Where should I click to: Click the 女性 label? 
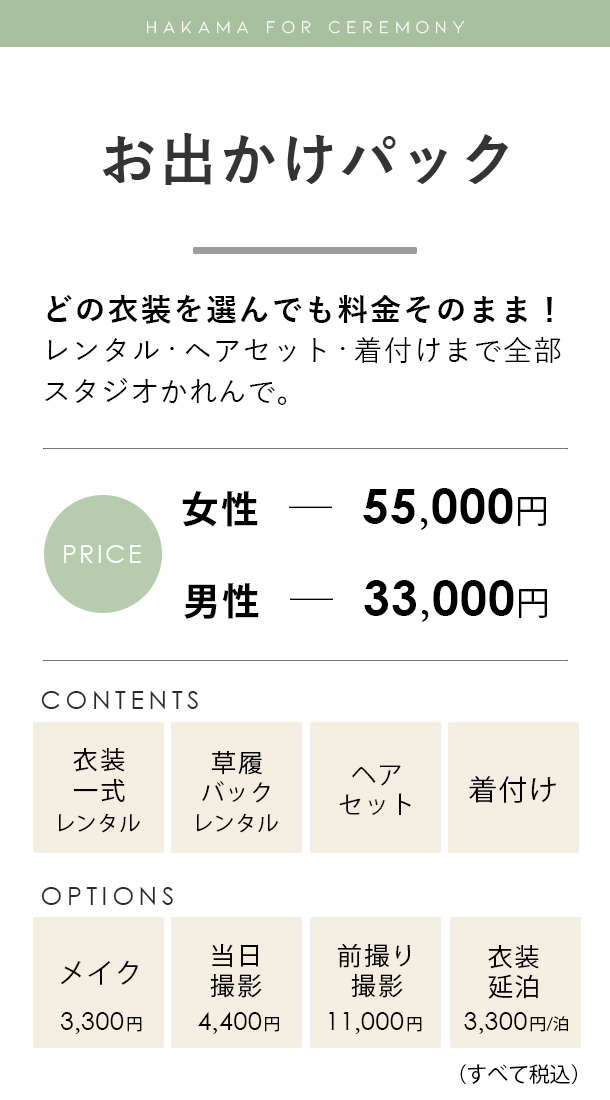click(x=220, y=509)
